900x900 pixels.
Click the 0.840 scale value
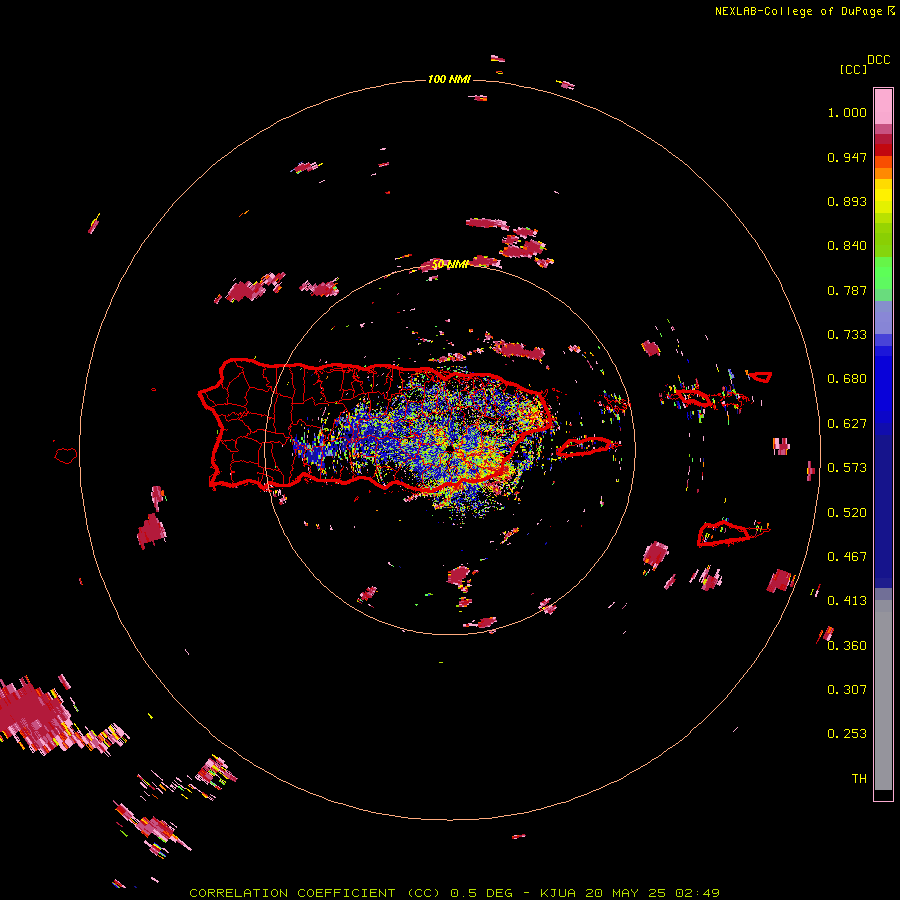pos(847,246)
